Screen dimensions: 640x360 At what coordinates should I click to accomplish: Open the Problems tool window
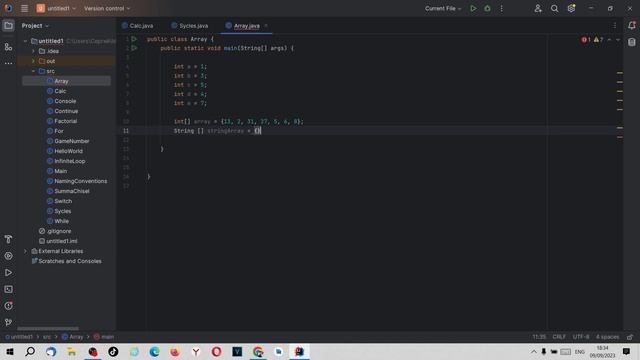[x=8, y=306]
